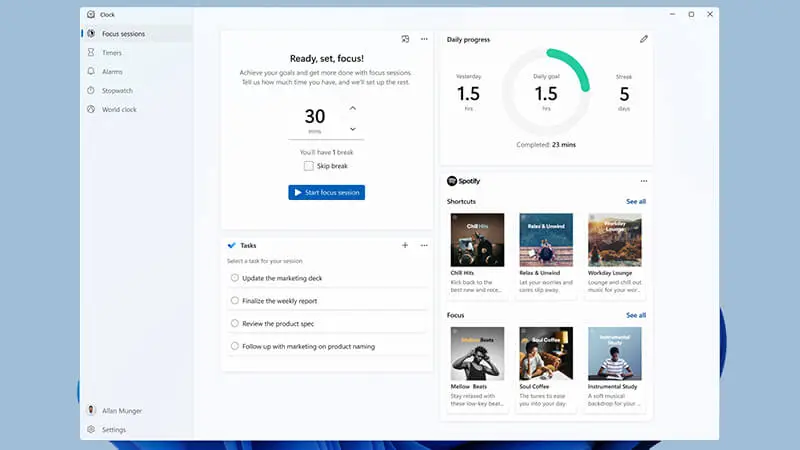Image resolution: width=800 pixels, height=450 pixels.
Task: Decrease focus minutes with down chevron
Action: tap(353, 129)
